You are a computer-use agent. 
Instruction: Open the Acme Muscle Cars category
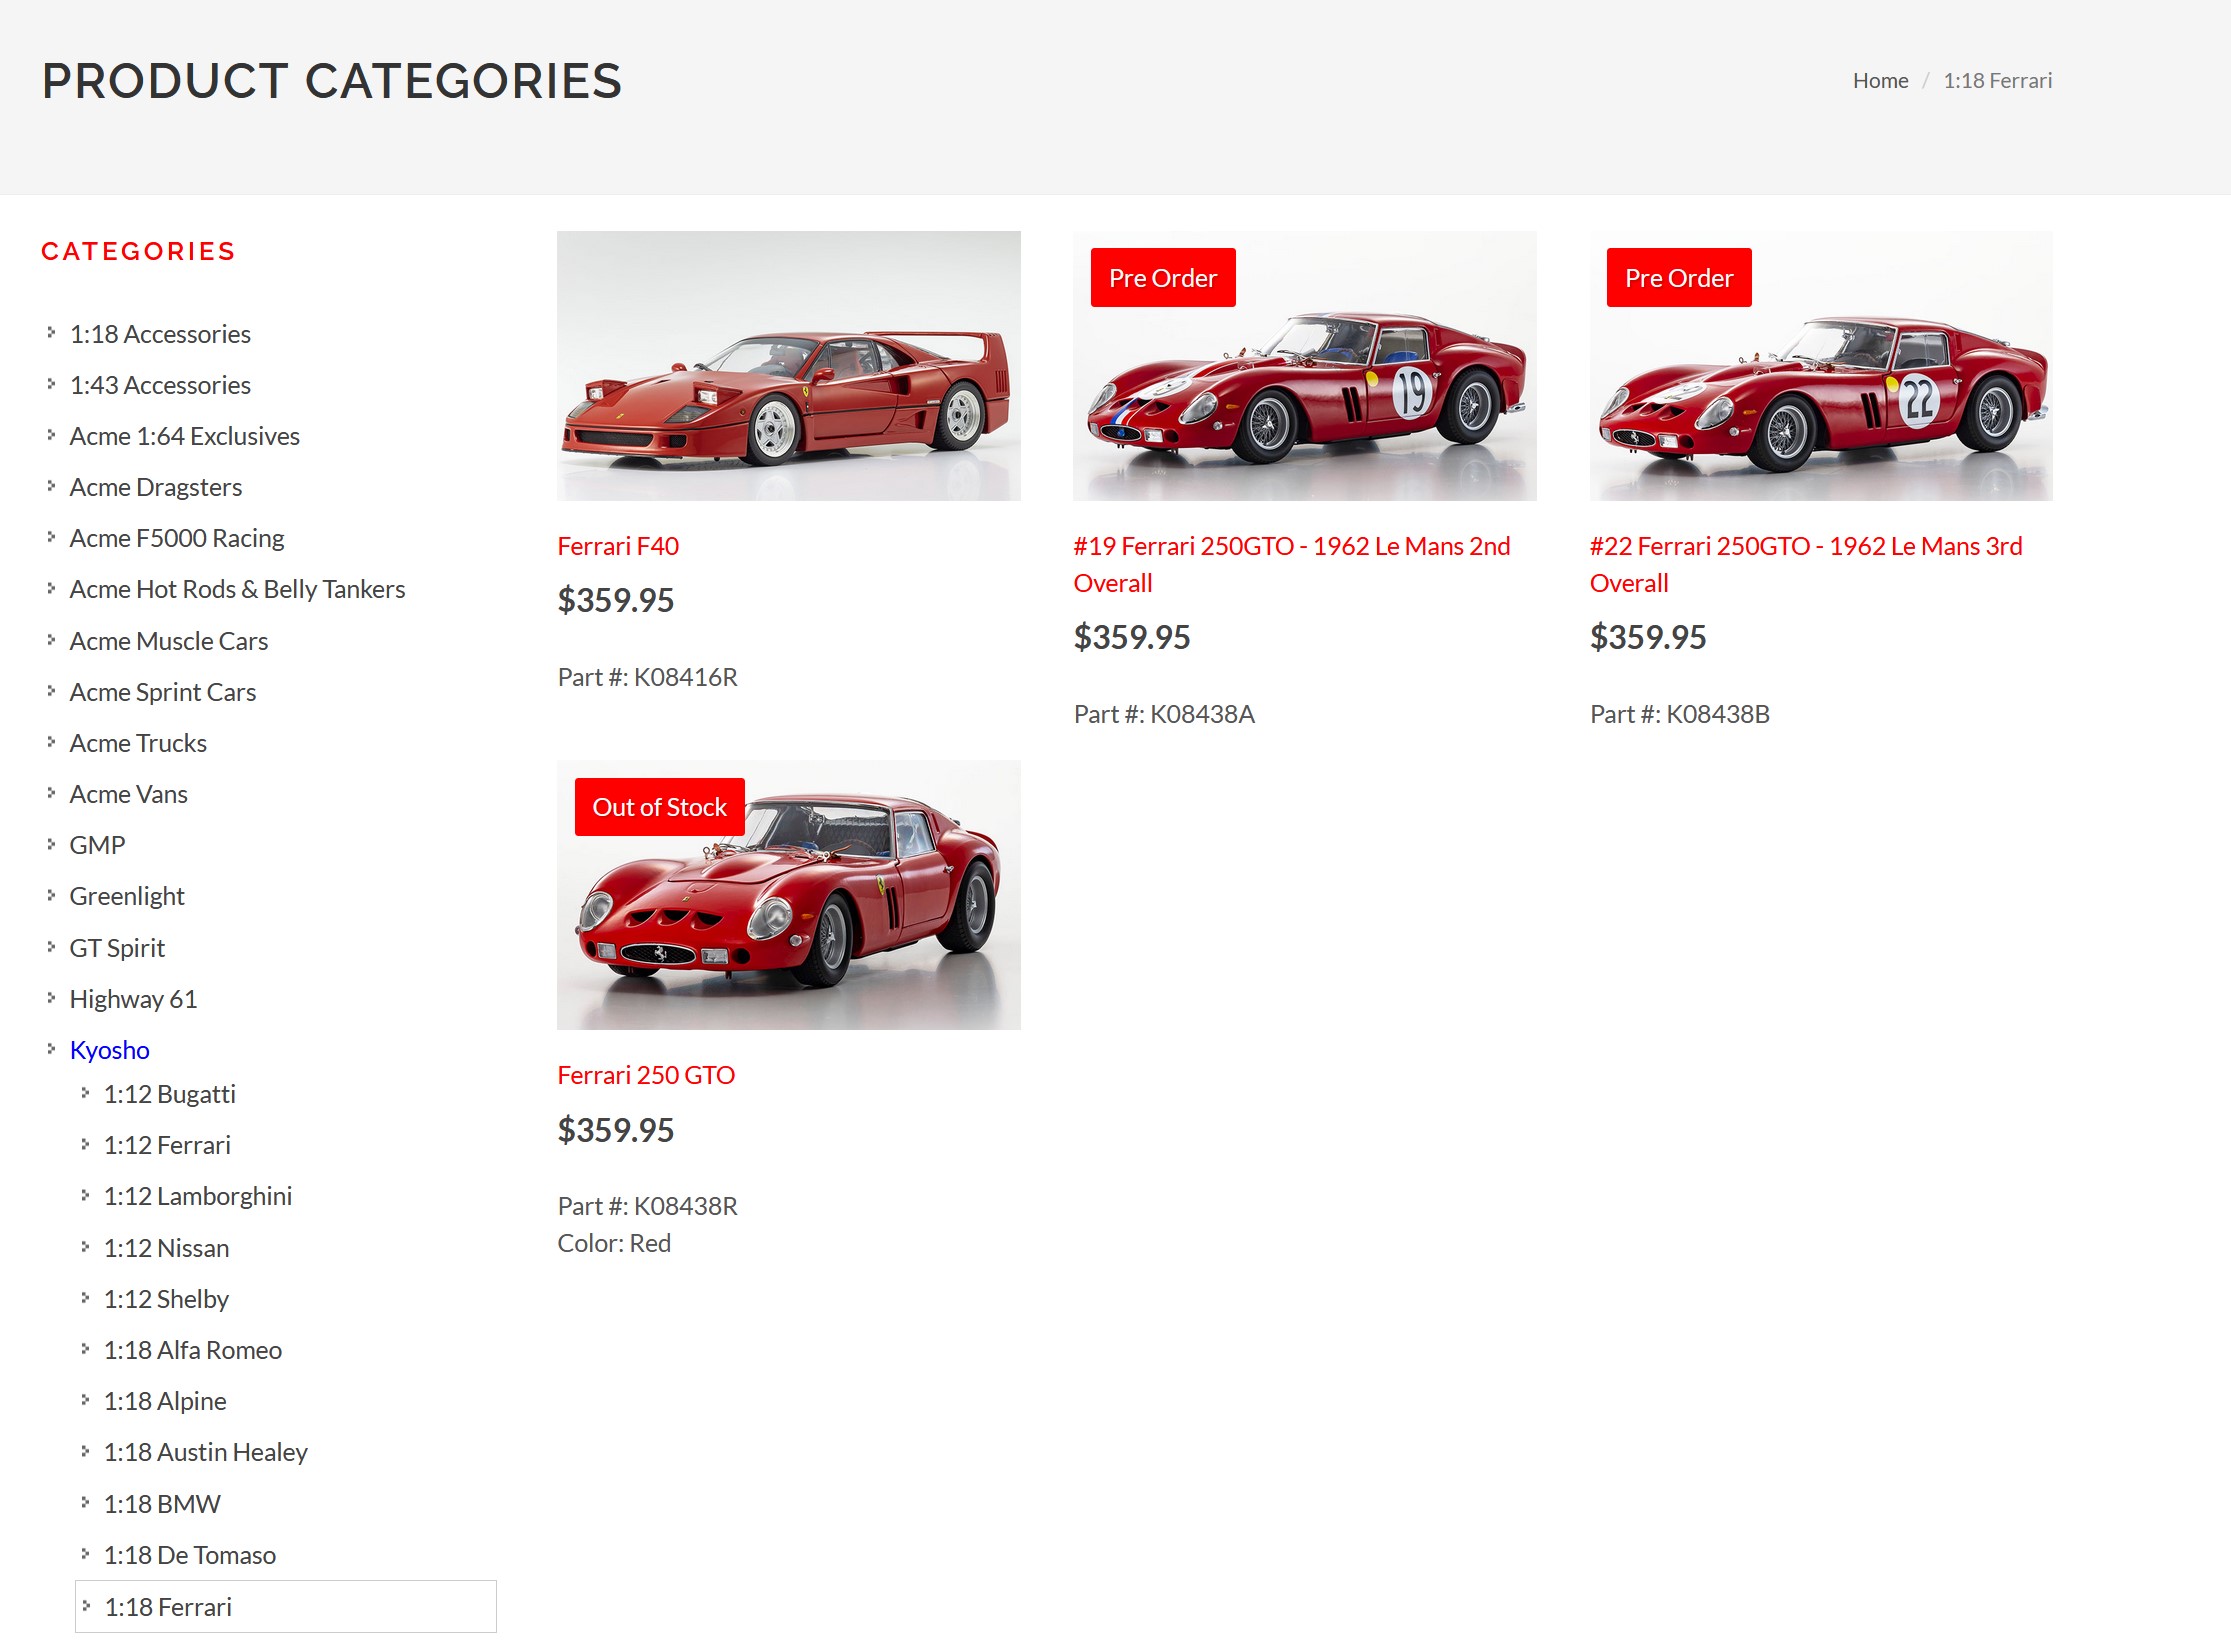click(169, 641)
